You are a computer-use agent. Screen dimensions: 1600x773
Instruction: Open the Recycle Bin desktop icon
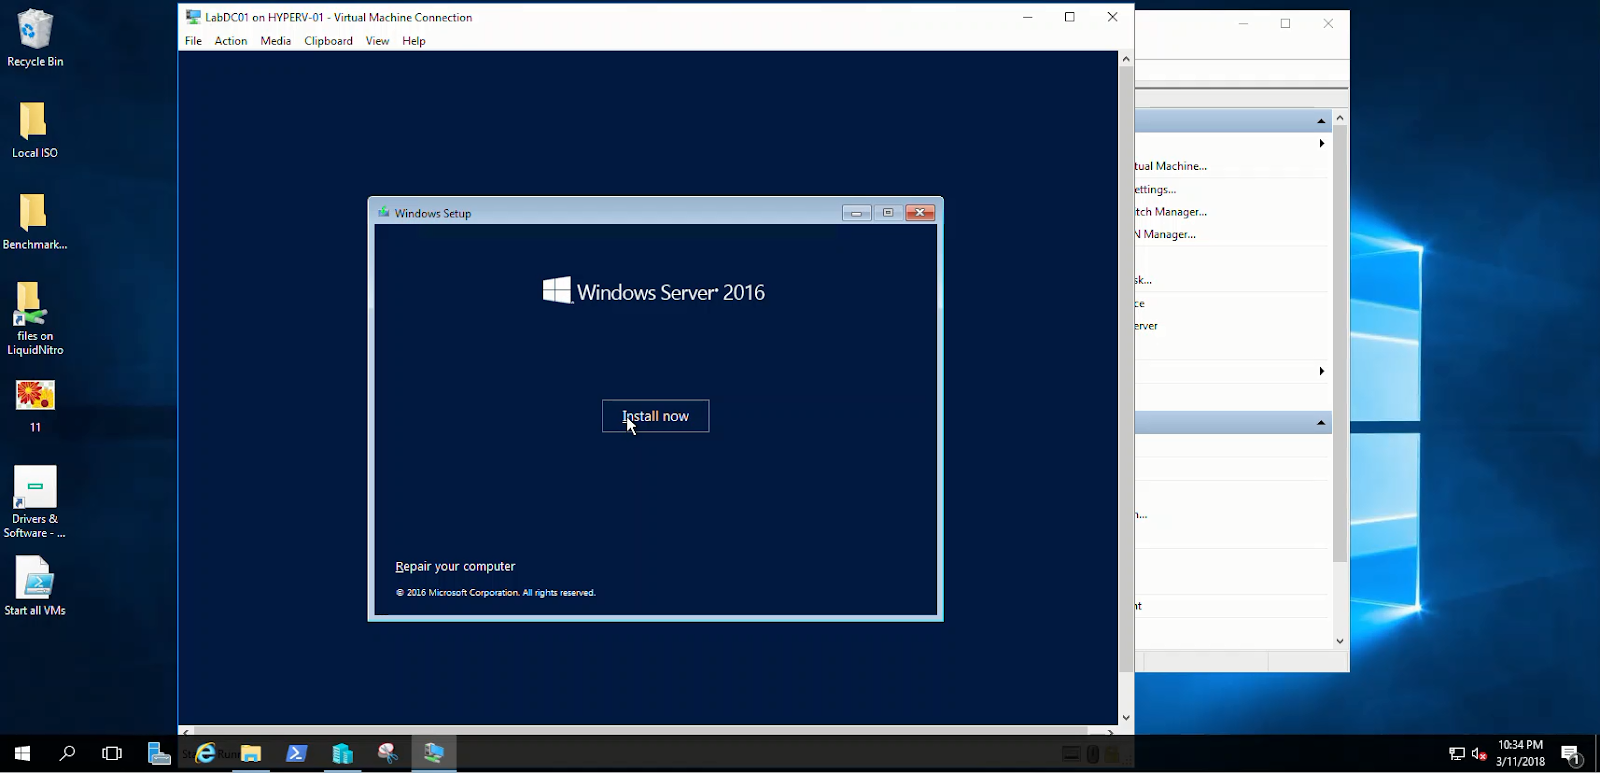(35, 39)
